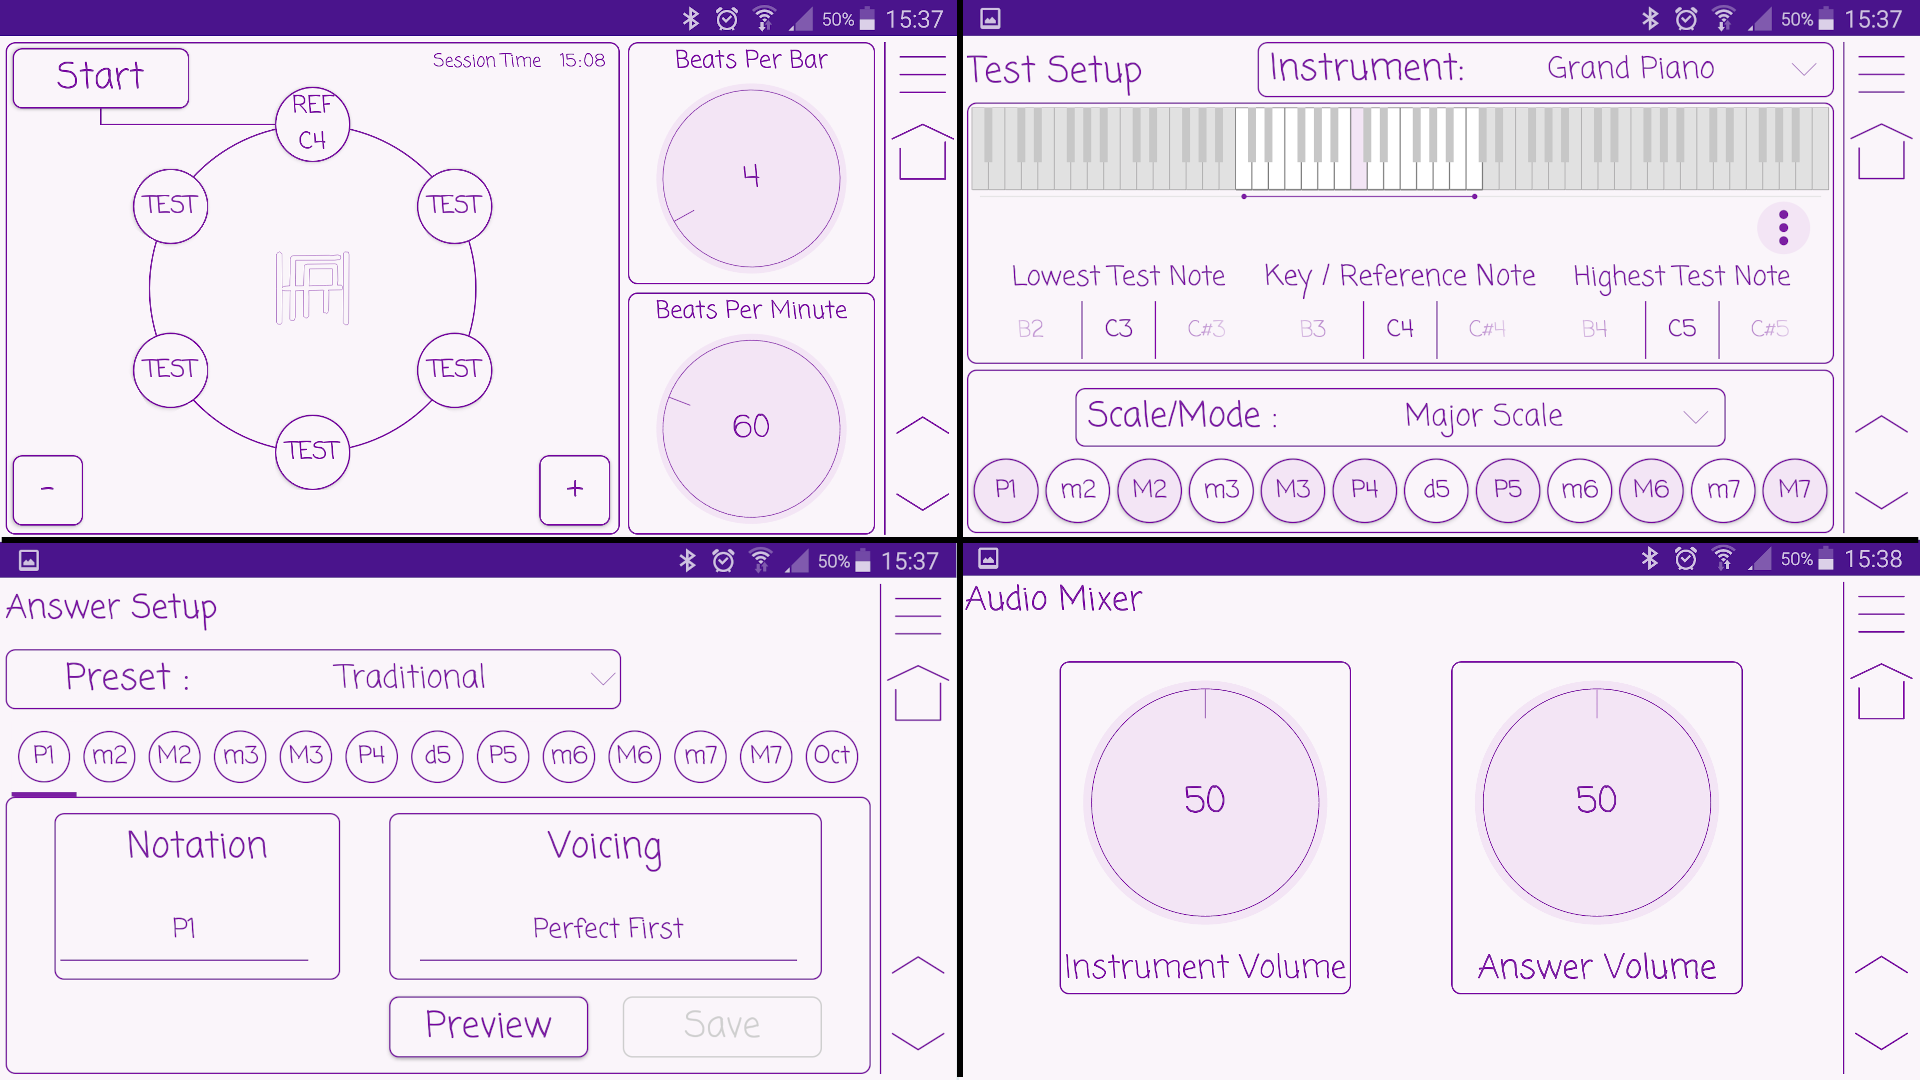Click the Instrument Volume knob
Screen dimensions: 1920x1080
click(x=1204, y=800)
